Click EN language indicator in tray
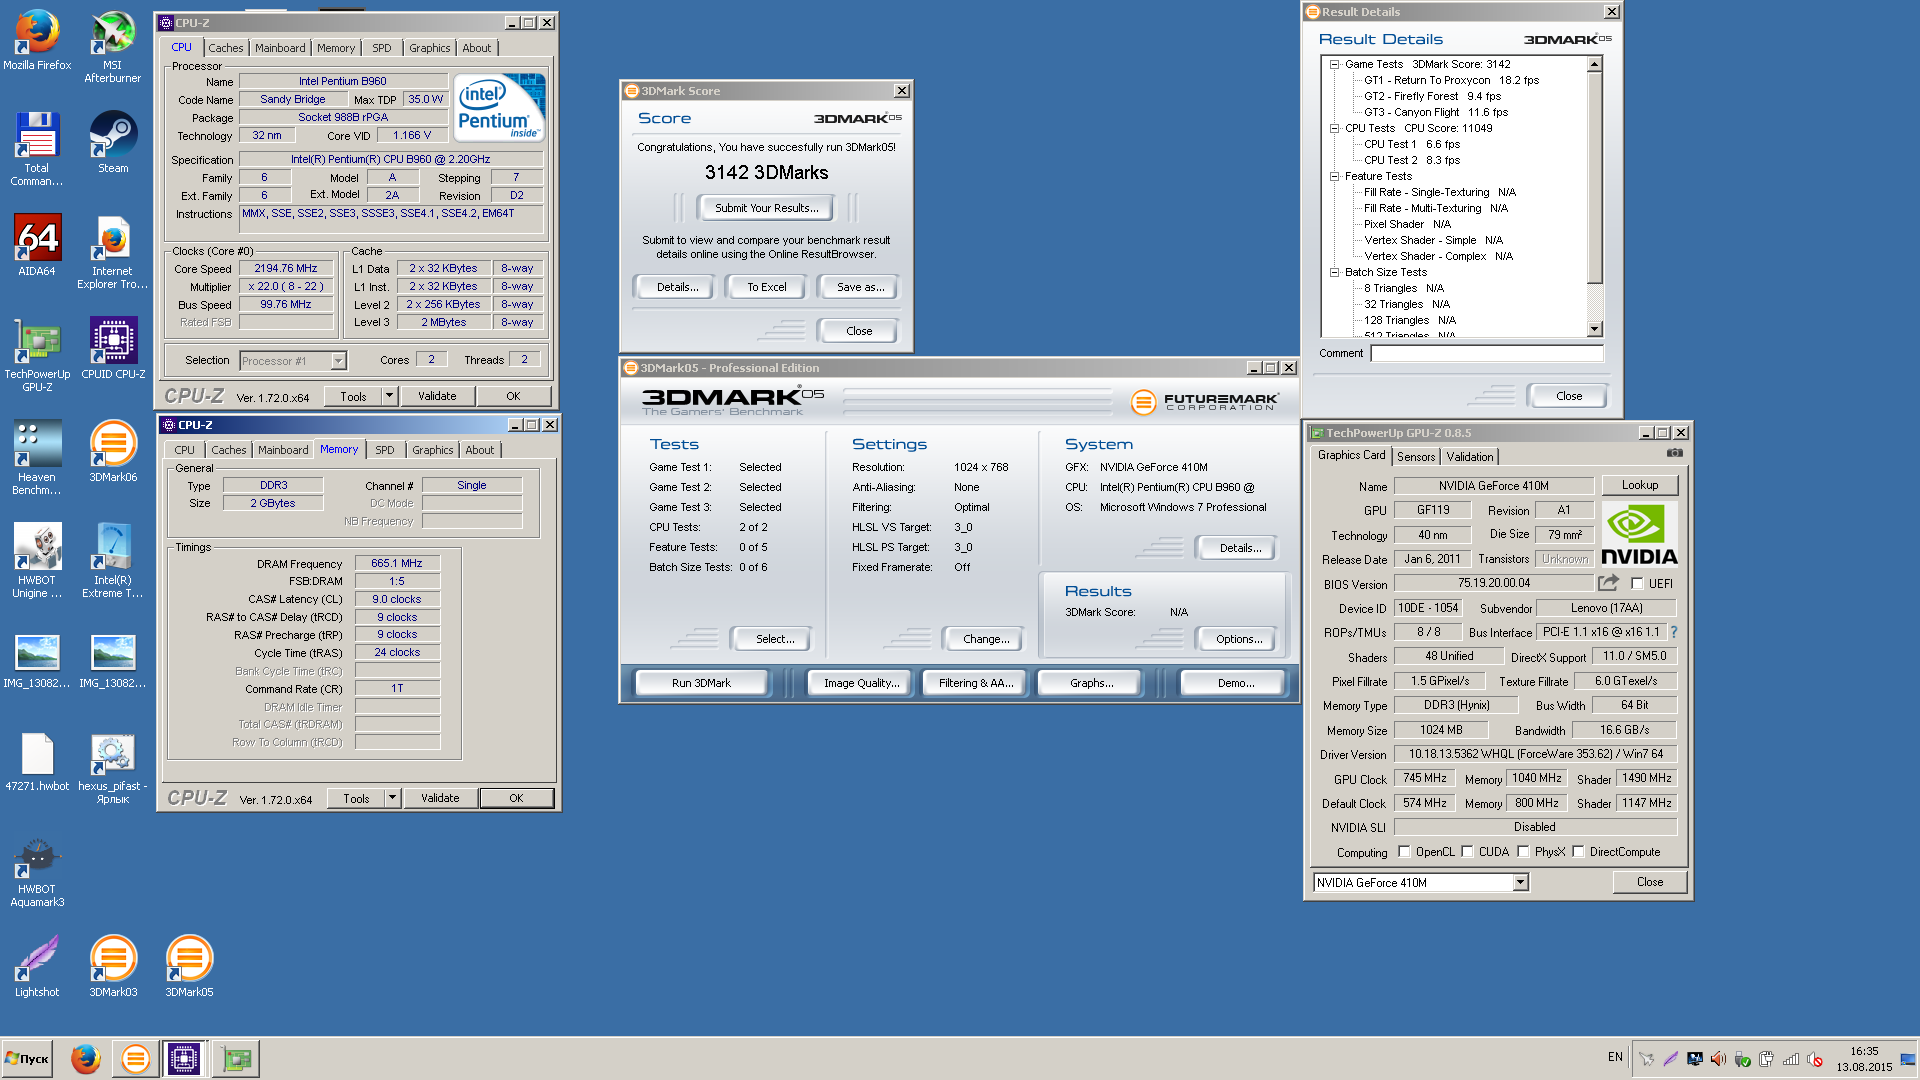The width and height of the screenshot is (1920, 1080). [x=1615, y=1057]
